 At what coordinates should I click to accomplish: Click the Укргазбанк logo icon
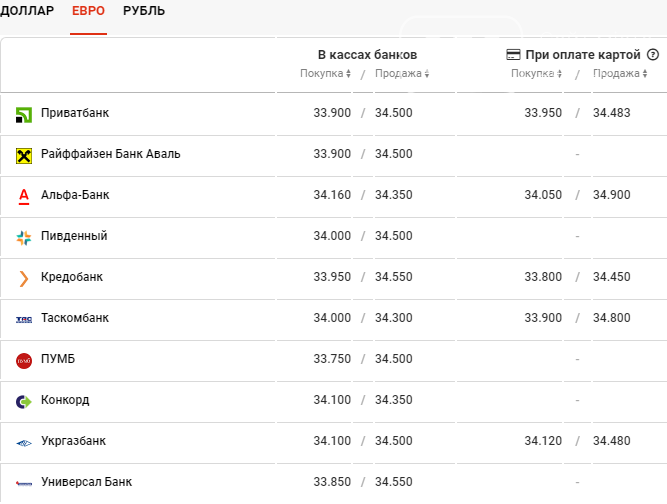click(24, 442)
